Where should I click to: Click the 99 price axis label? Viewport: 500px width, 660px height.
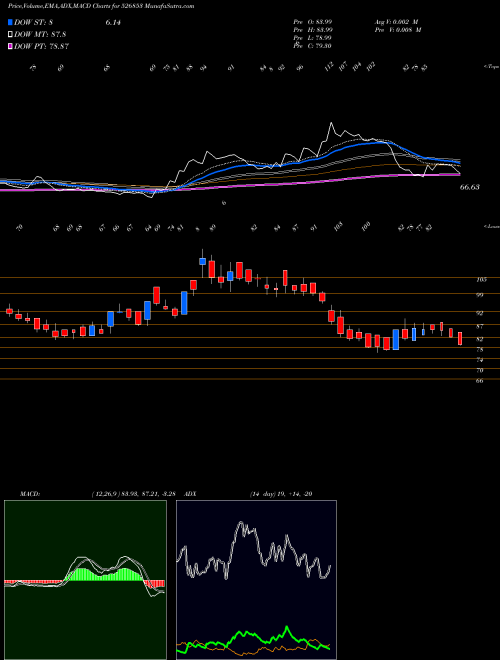click(479, 295)
